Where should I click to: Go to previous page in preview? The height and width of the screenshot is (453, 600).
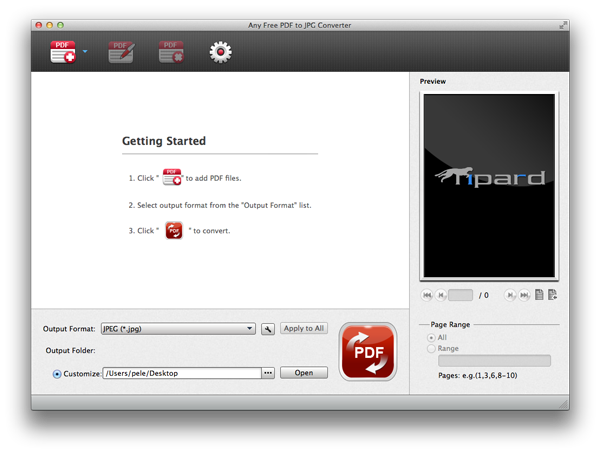441,295
